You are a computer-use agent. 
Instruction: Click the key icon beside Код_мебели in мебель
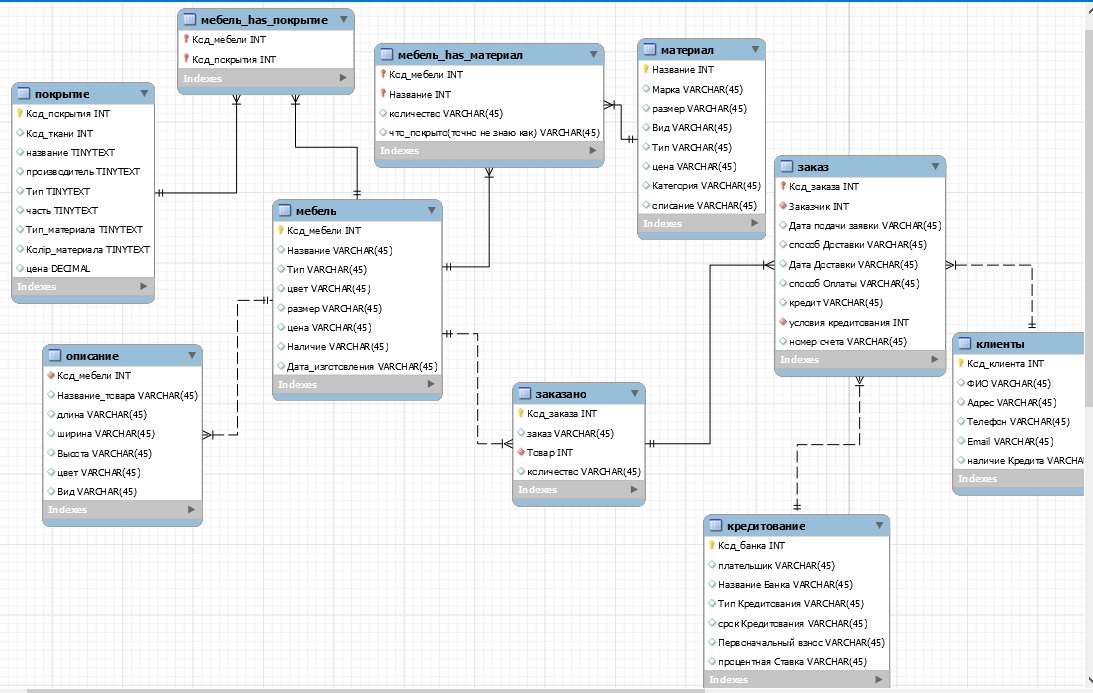281,231
